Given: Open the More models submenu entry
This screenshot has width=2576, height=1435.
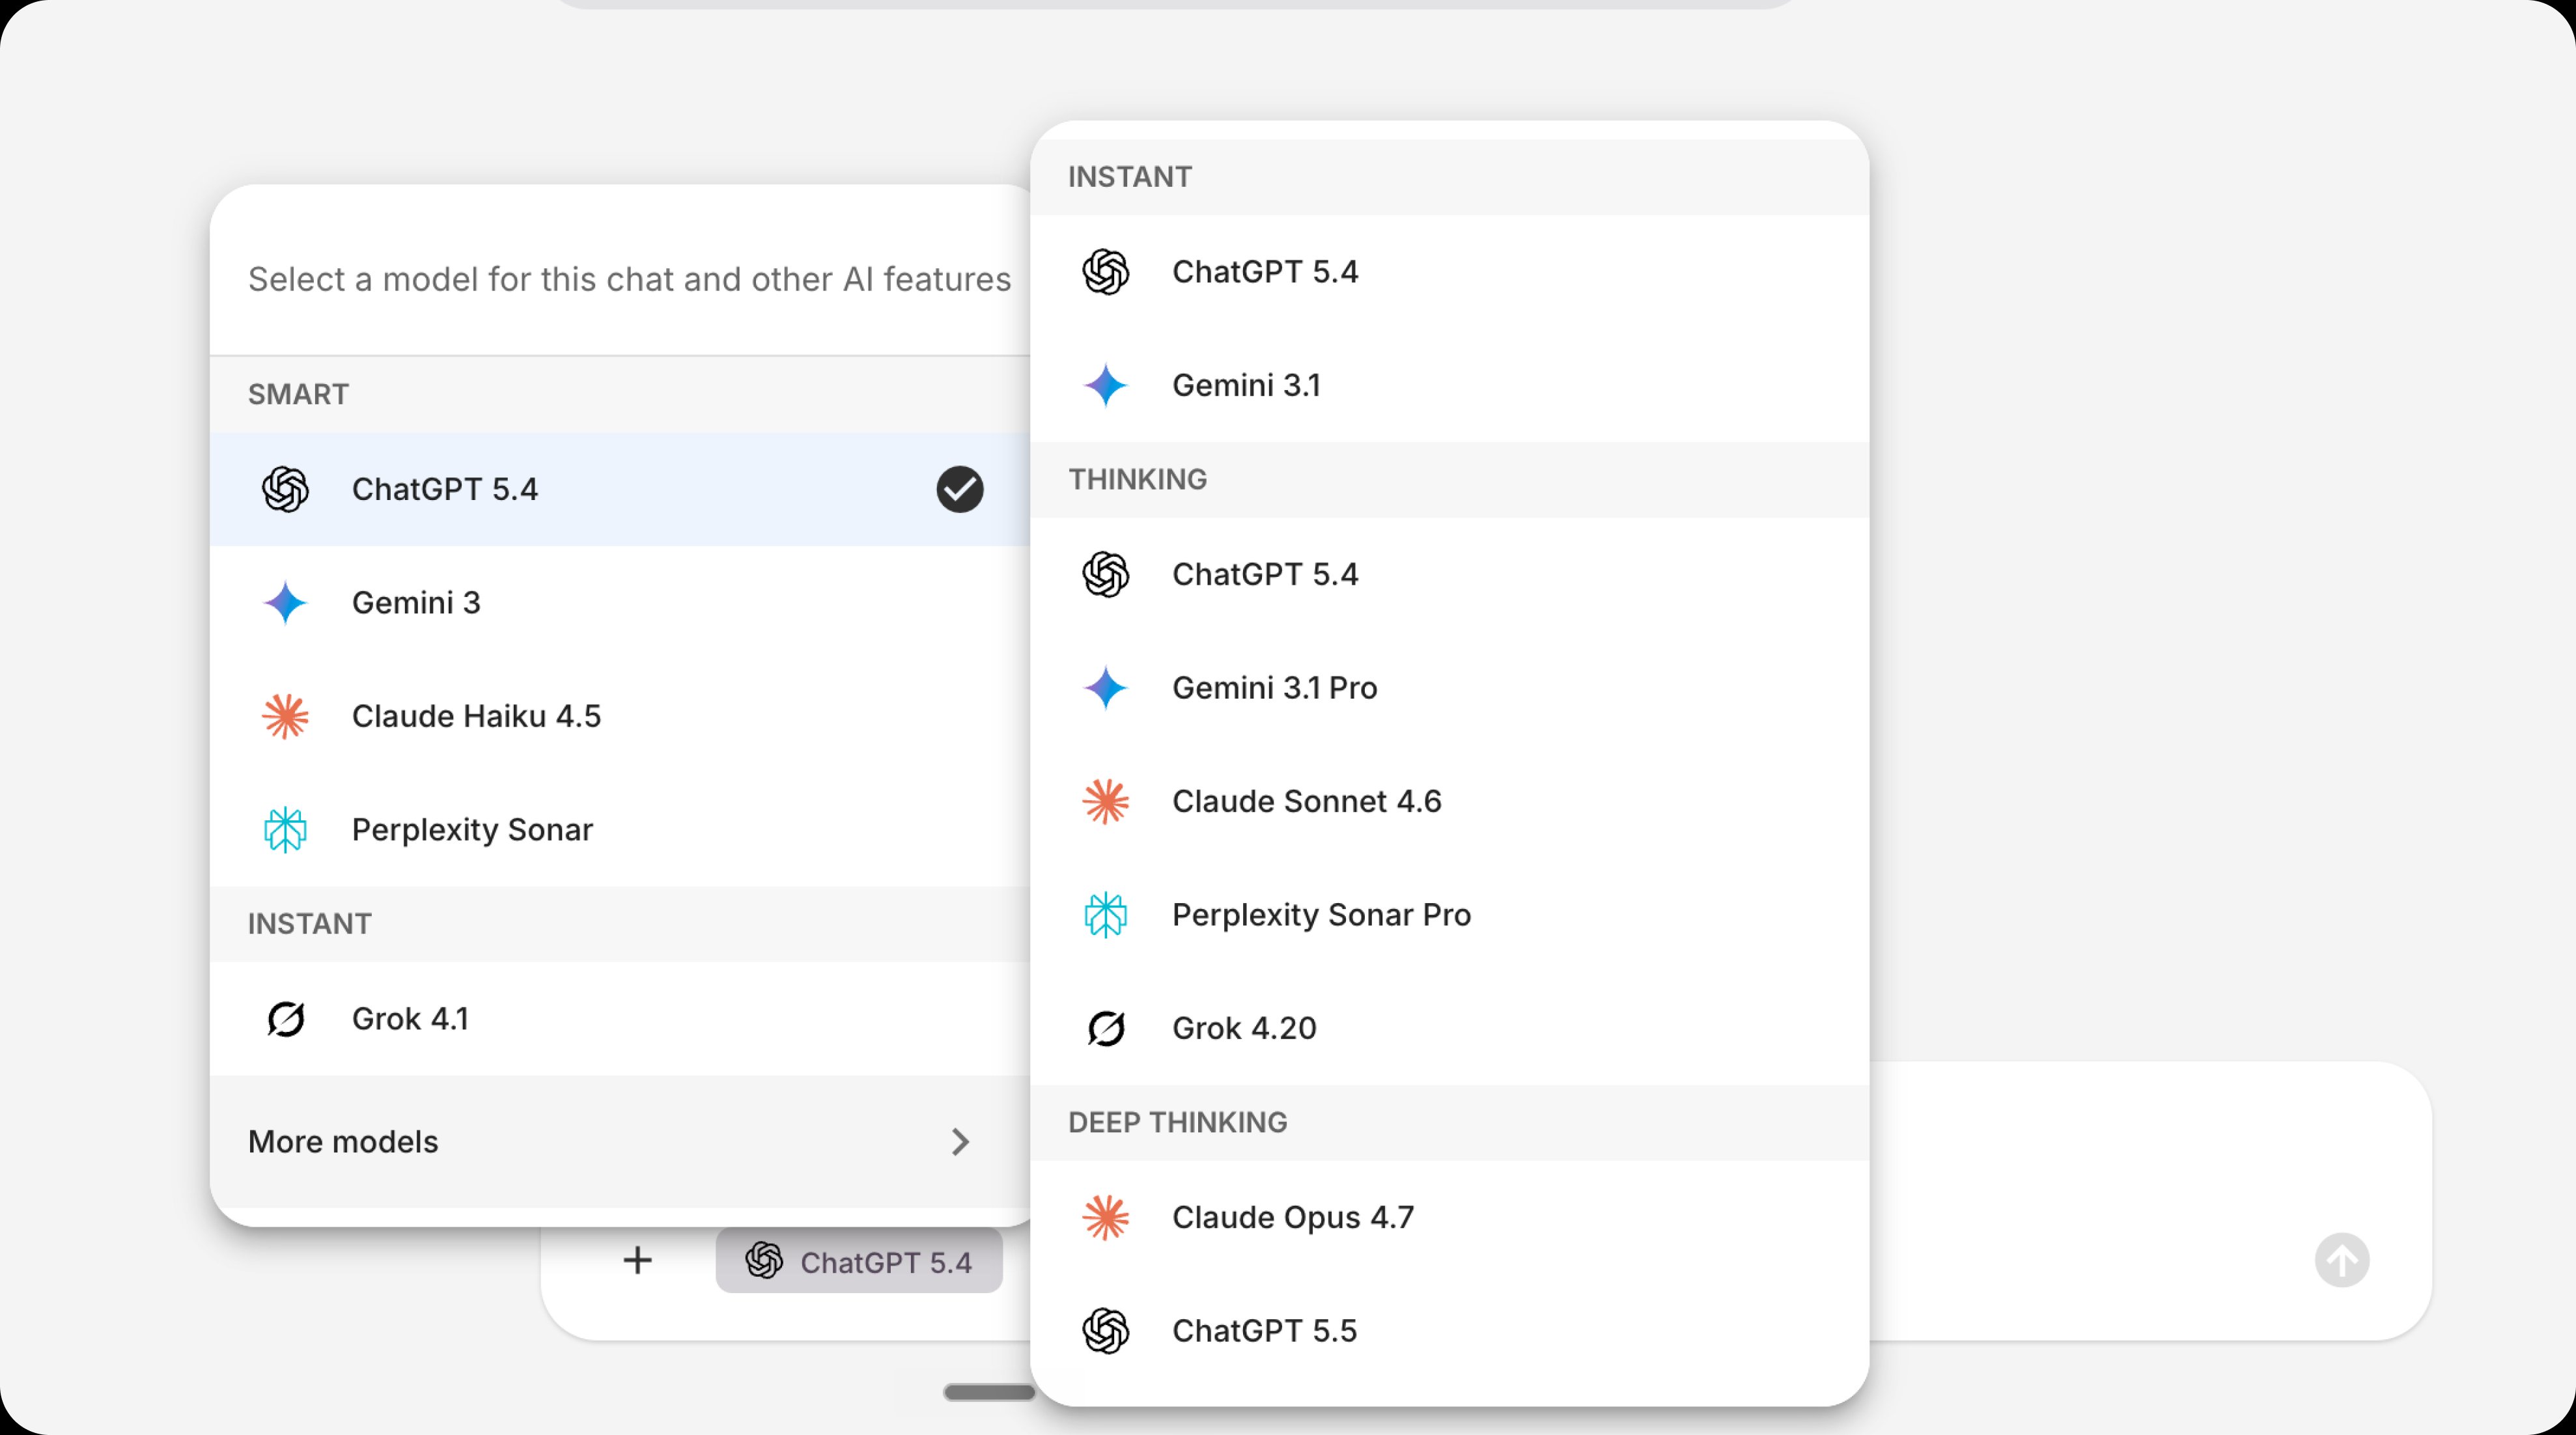Looking at the screenshot, I should pyautogui.click(x=620, y=1142).
